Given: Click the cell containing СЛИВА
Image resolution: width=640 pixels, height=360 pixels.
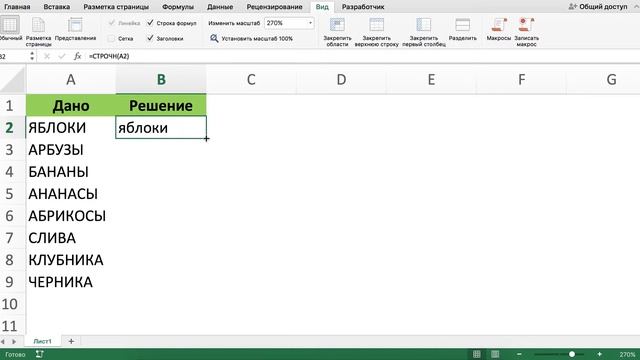Looking at the screenshot, I should click(x=71, y=238).
